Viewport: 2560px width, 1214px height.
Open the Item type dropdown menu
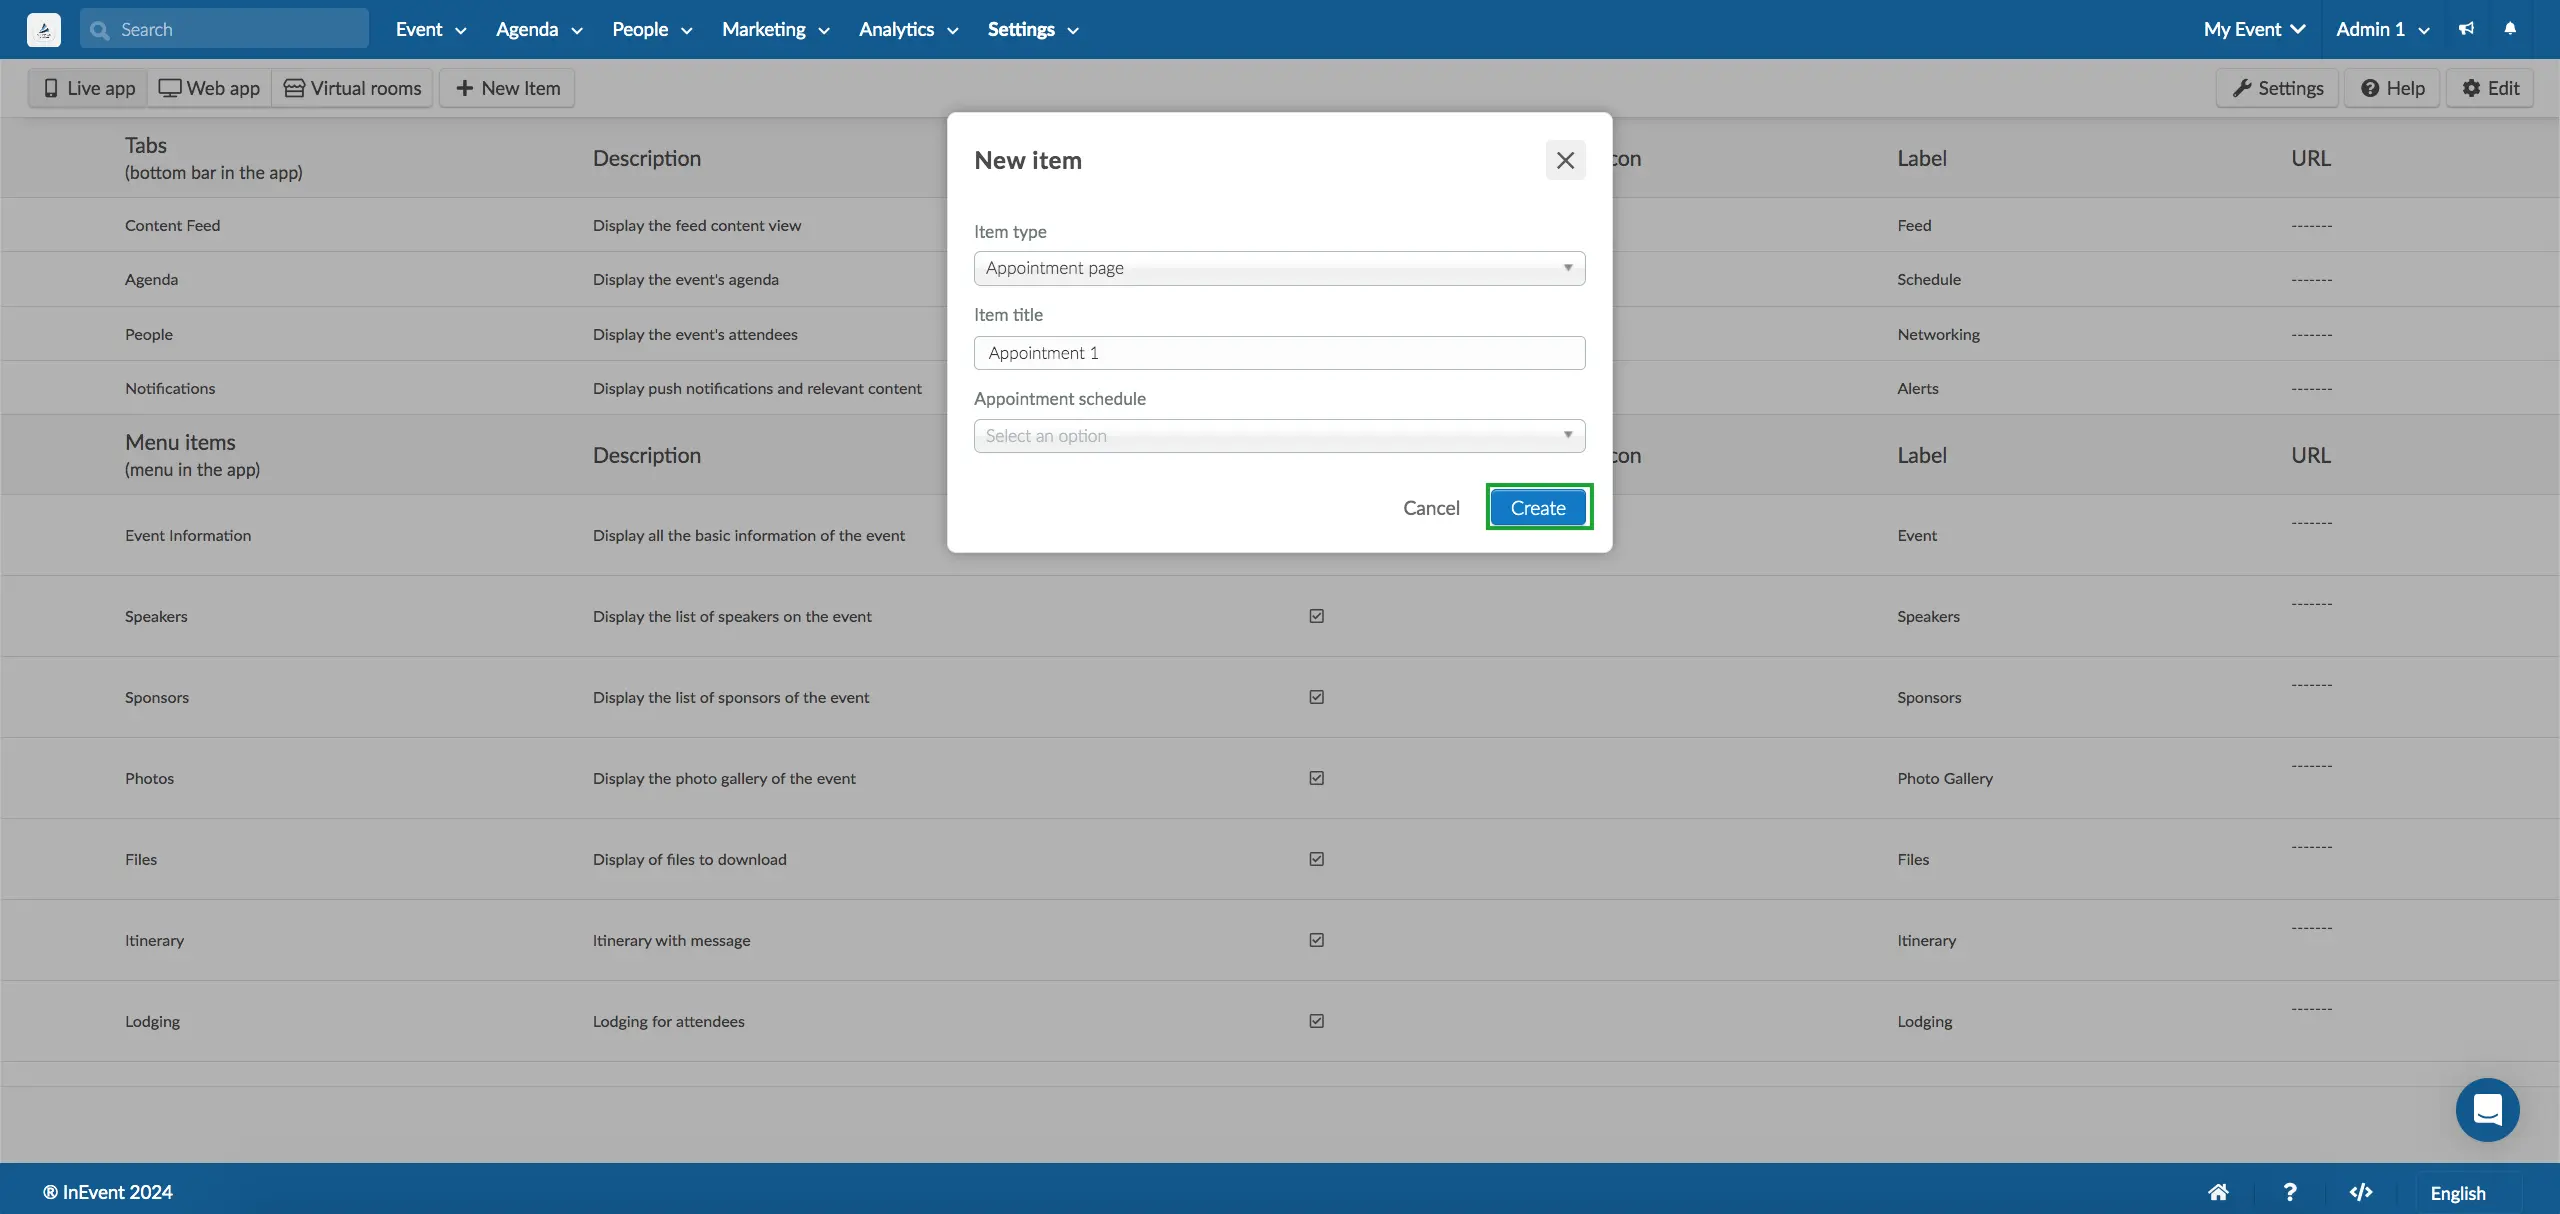pos(1278,268)
